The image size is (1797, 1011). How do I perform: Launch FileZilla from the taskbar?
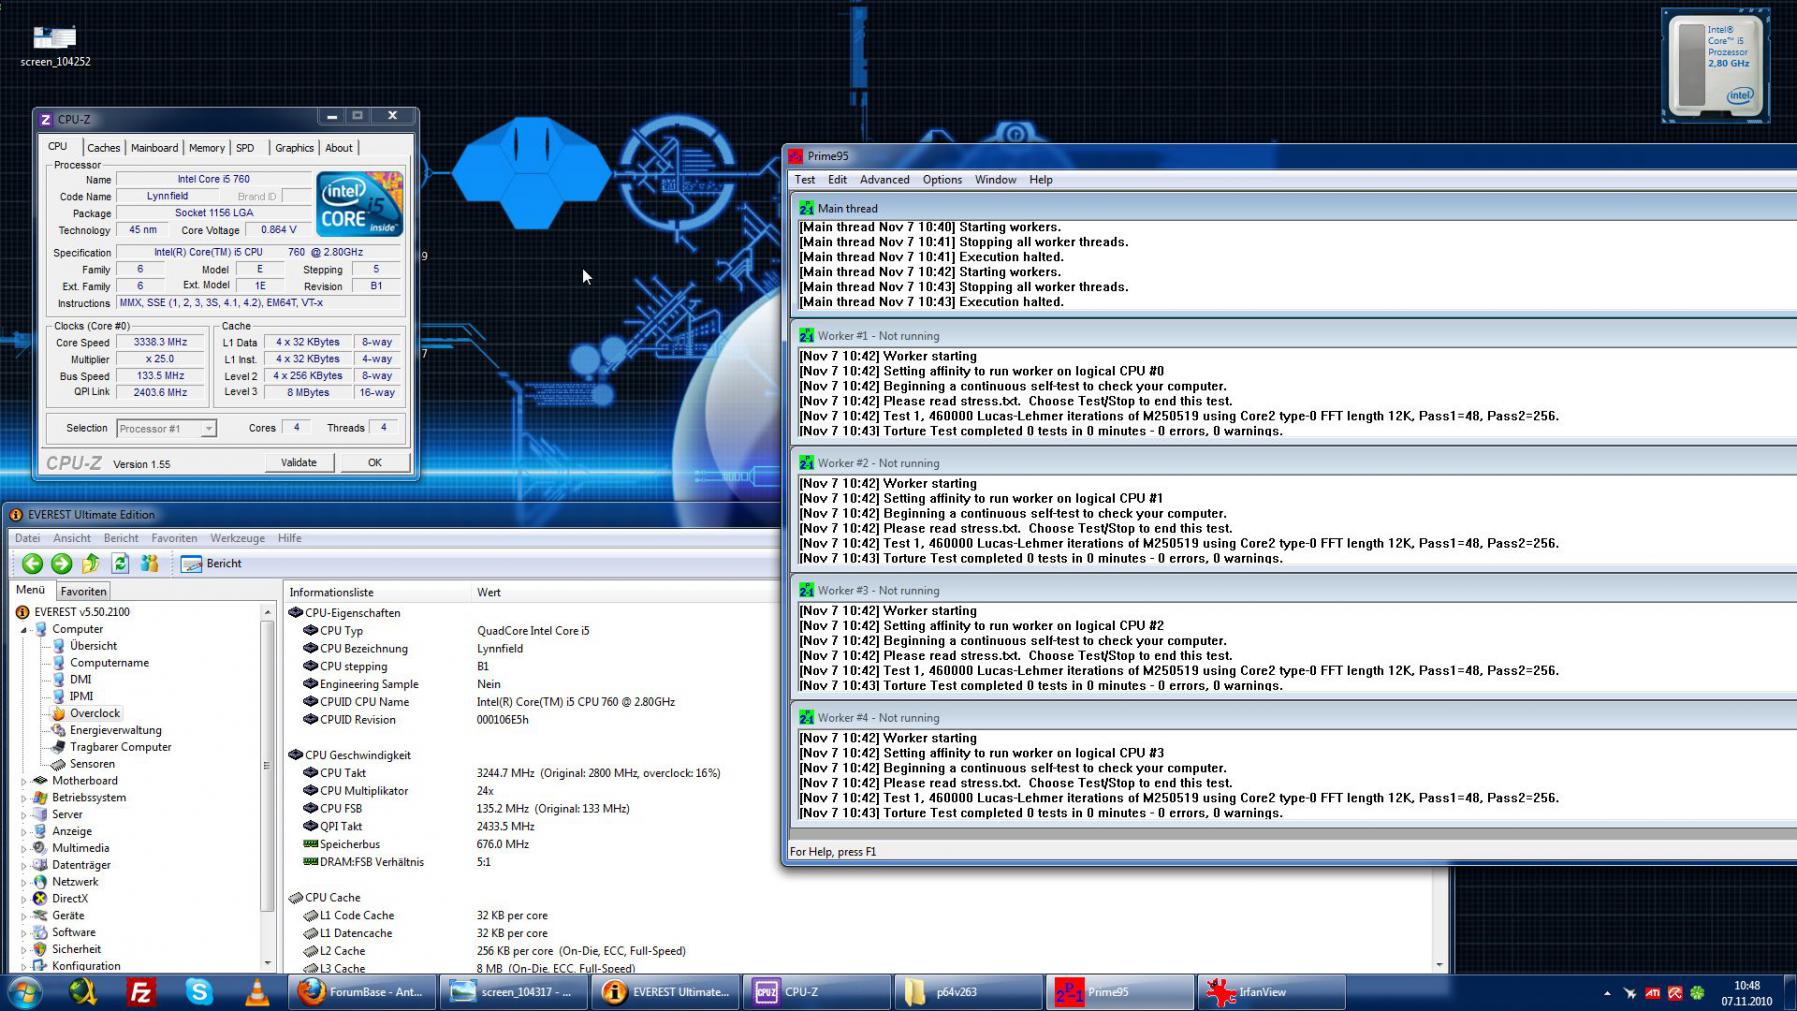coord(141,992)
